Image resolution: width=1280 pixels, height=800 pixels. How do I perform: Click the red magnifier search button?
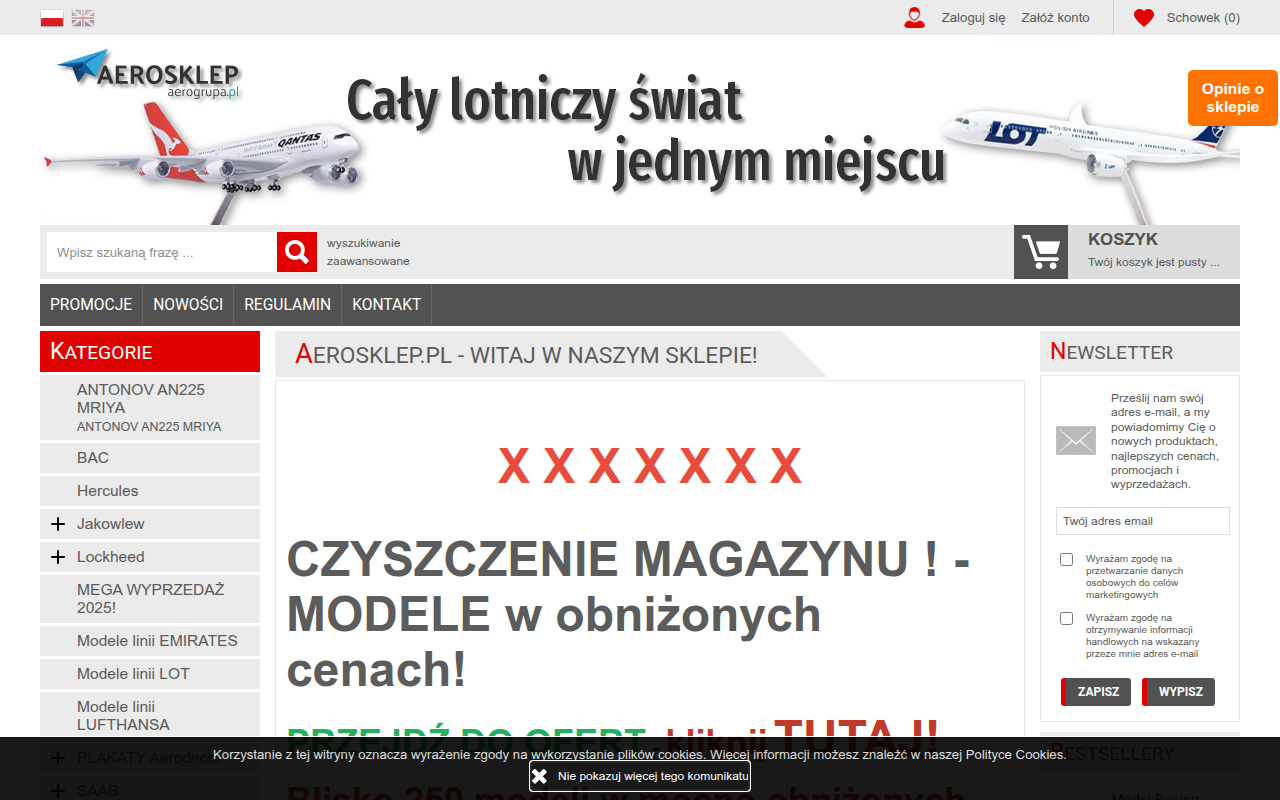pos(297,252)
